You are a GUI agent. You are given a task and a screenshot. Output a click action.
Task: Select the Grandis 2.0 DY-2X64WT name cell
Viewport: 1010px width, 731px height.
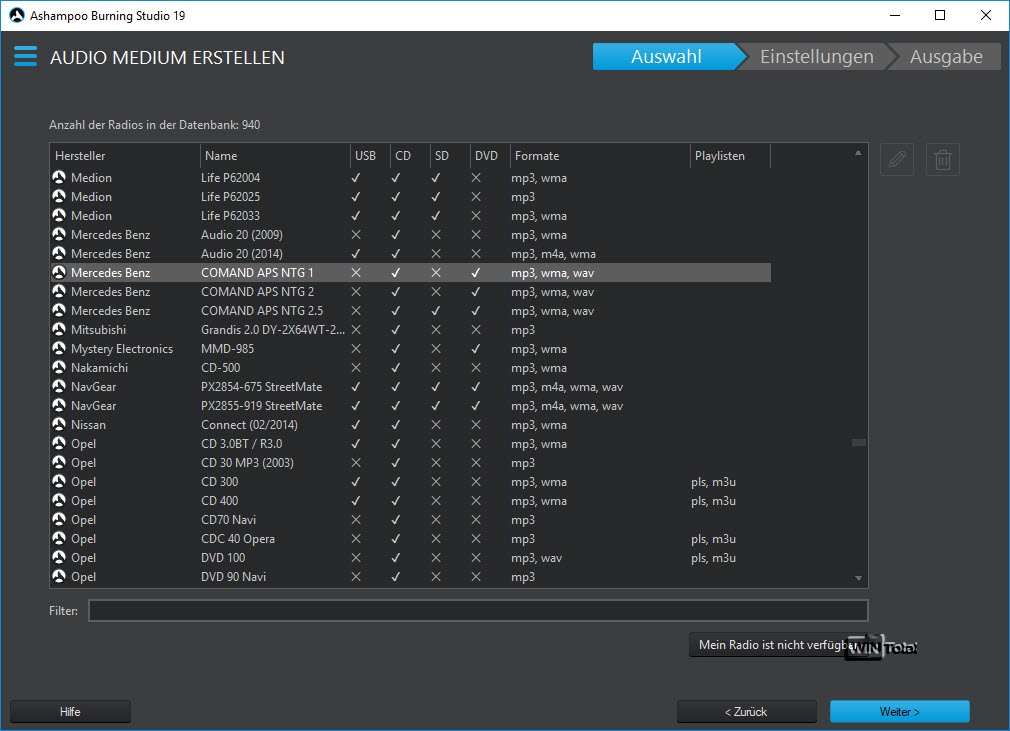pyautogui.click(x=273, y=330)
